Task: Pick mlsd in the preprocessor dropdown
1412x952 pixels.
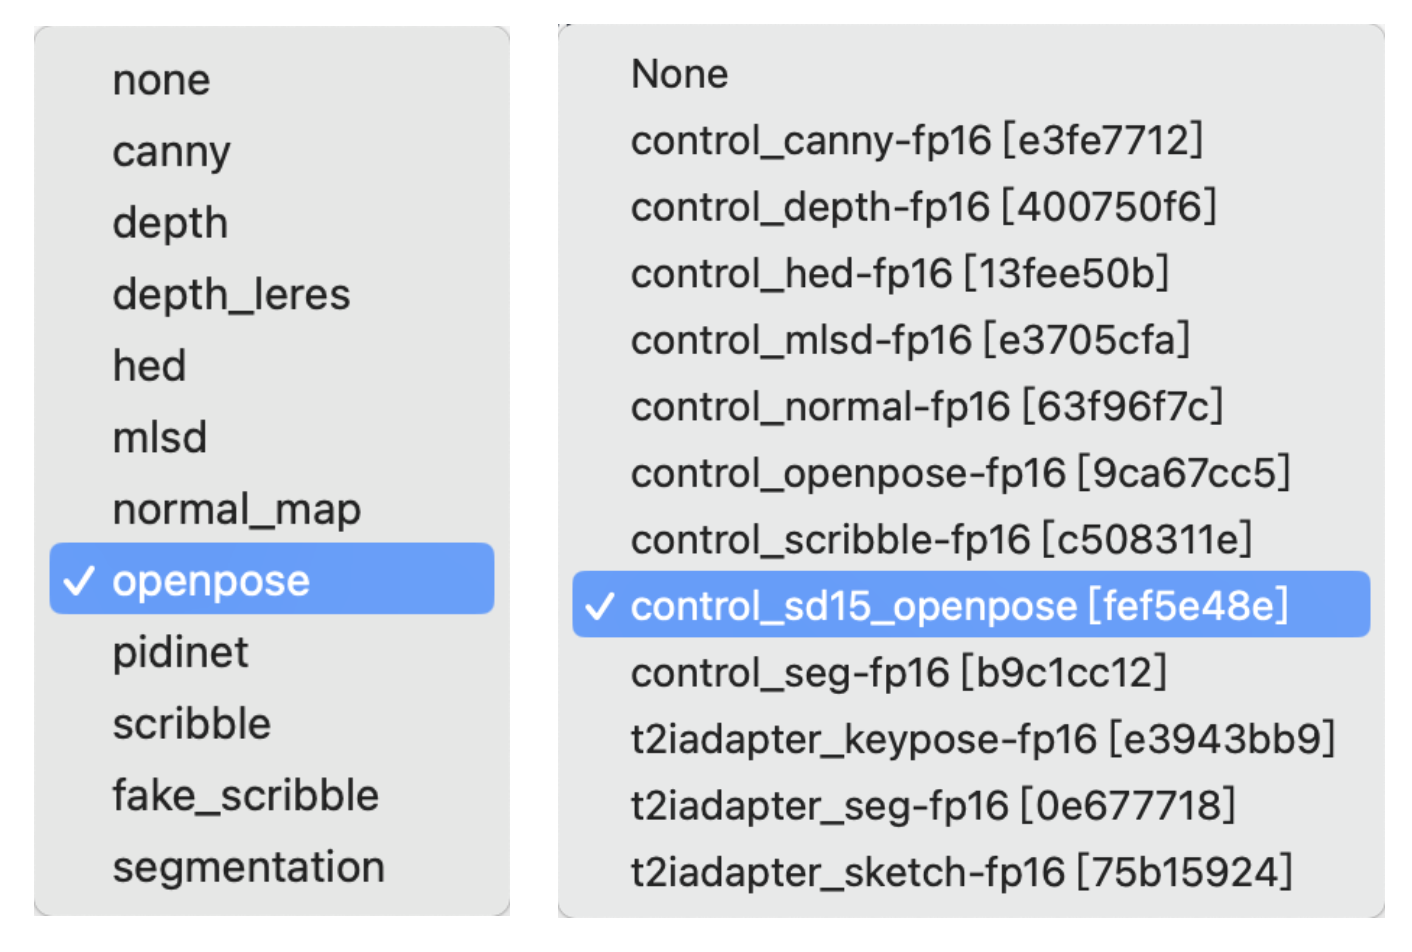Action: tap(160, 436)
